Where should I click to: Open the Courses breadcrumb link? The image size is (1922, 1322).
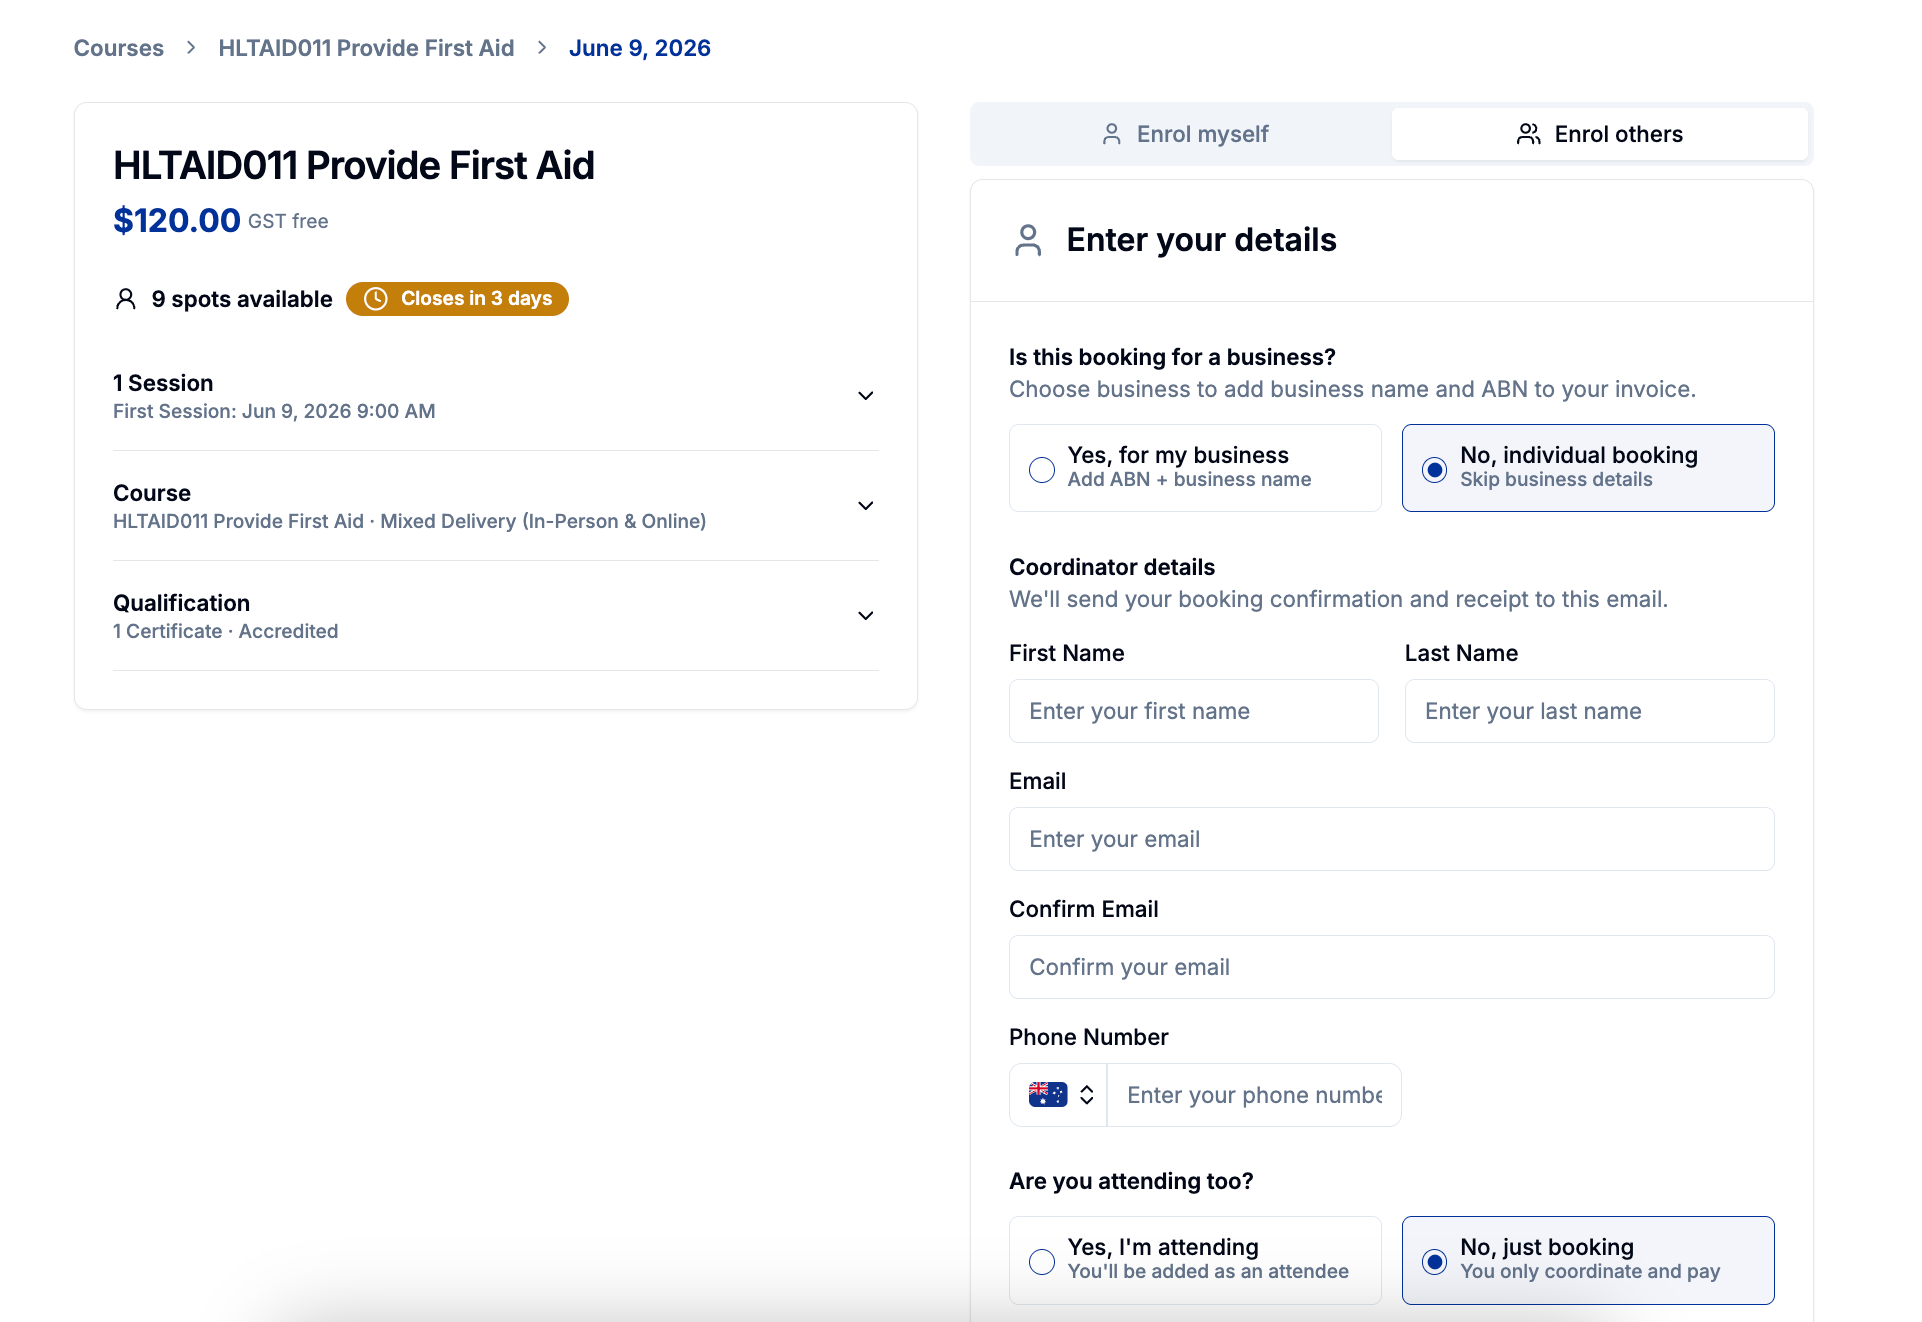pos(119,48)
